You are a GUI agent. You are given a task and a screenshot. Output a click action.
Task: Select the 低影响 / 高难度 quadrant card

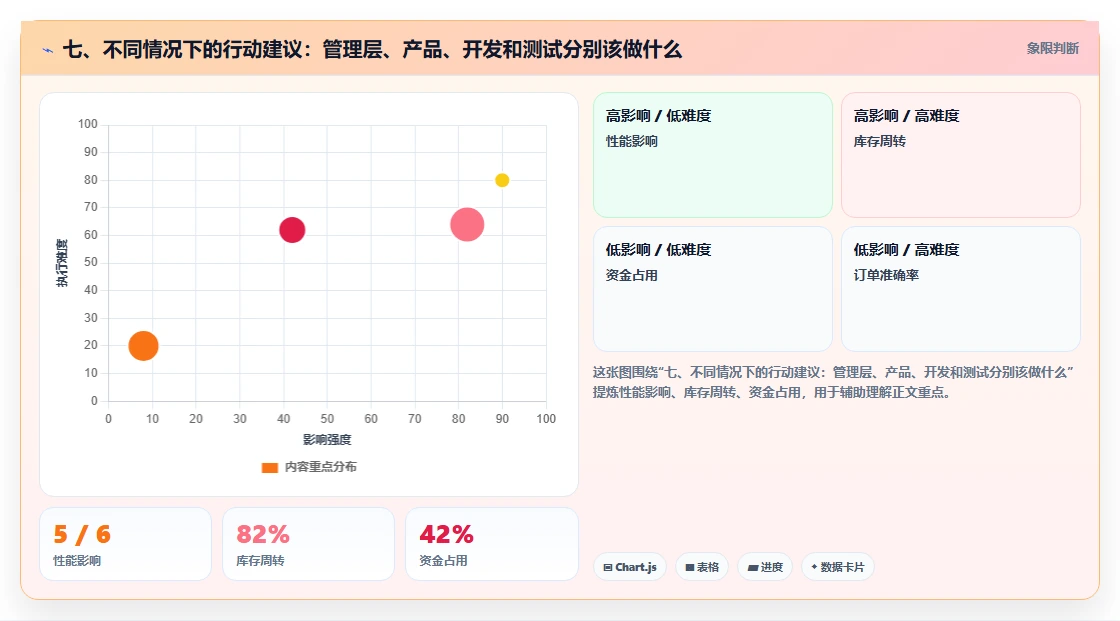[x=961, y=289]
